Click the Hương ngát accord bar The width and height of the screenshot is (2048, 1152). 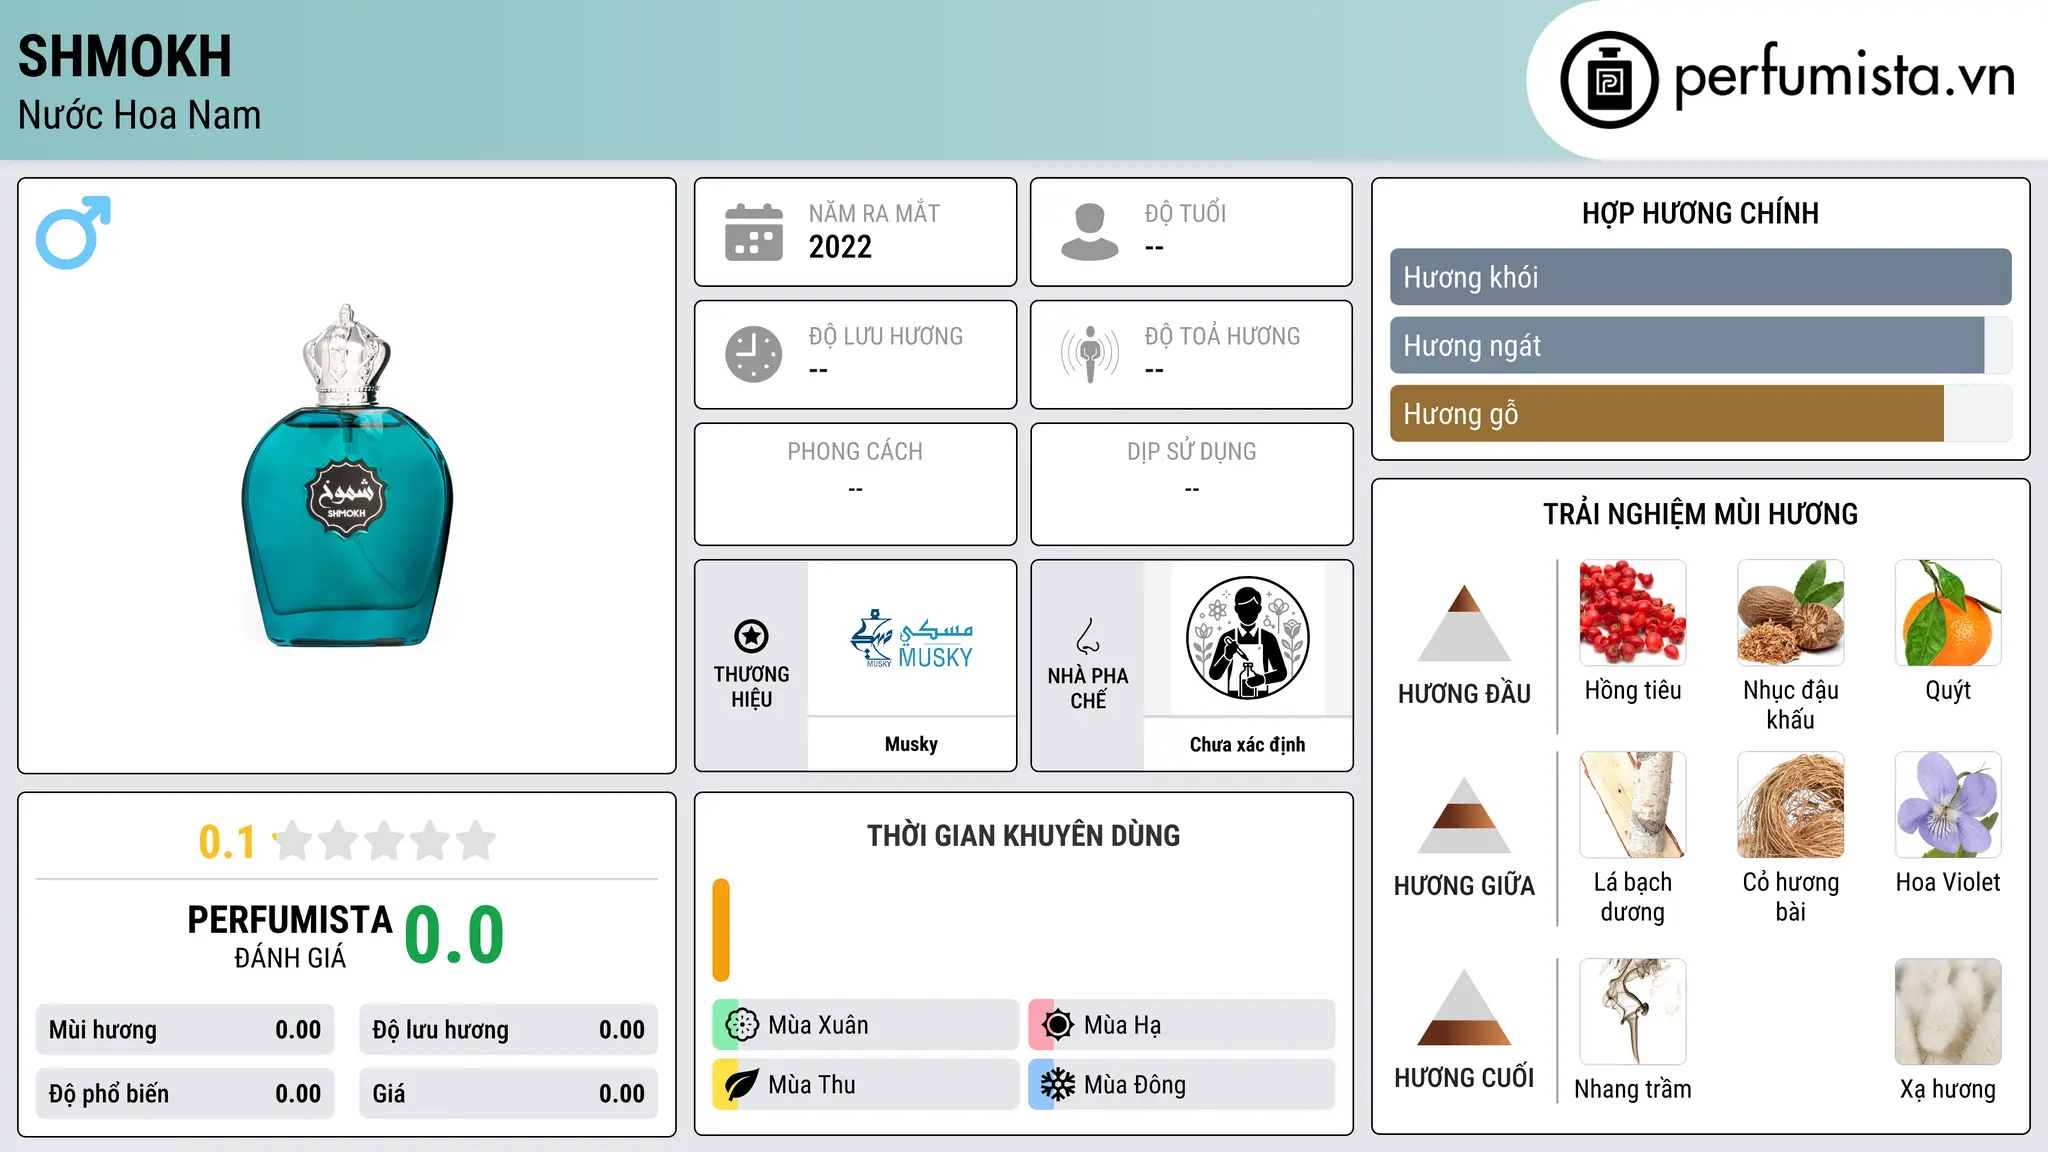click(x=1700, y=345)
